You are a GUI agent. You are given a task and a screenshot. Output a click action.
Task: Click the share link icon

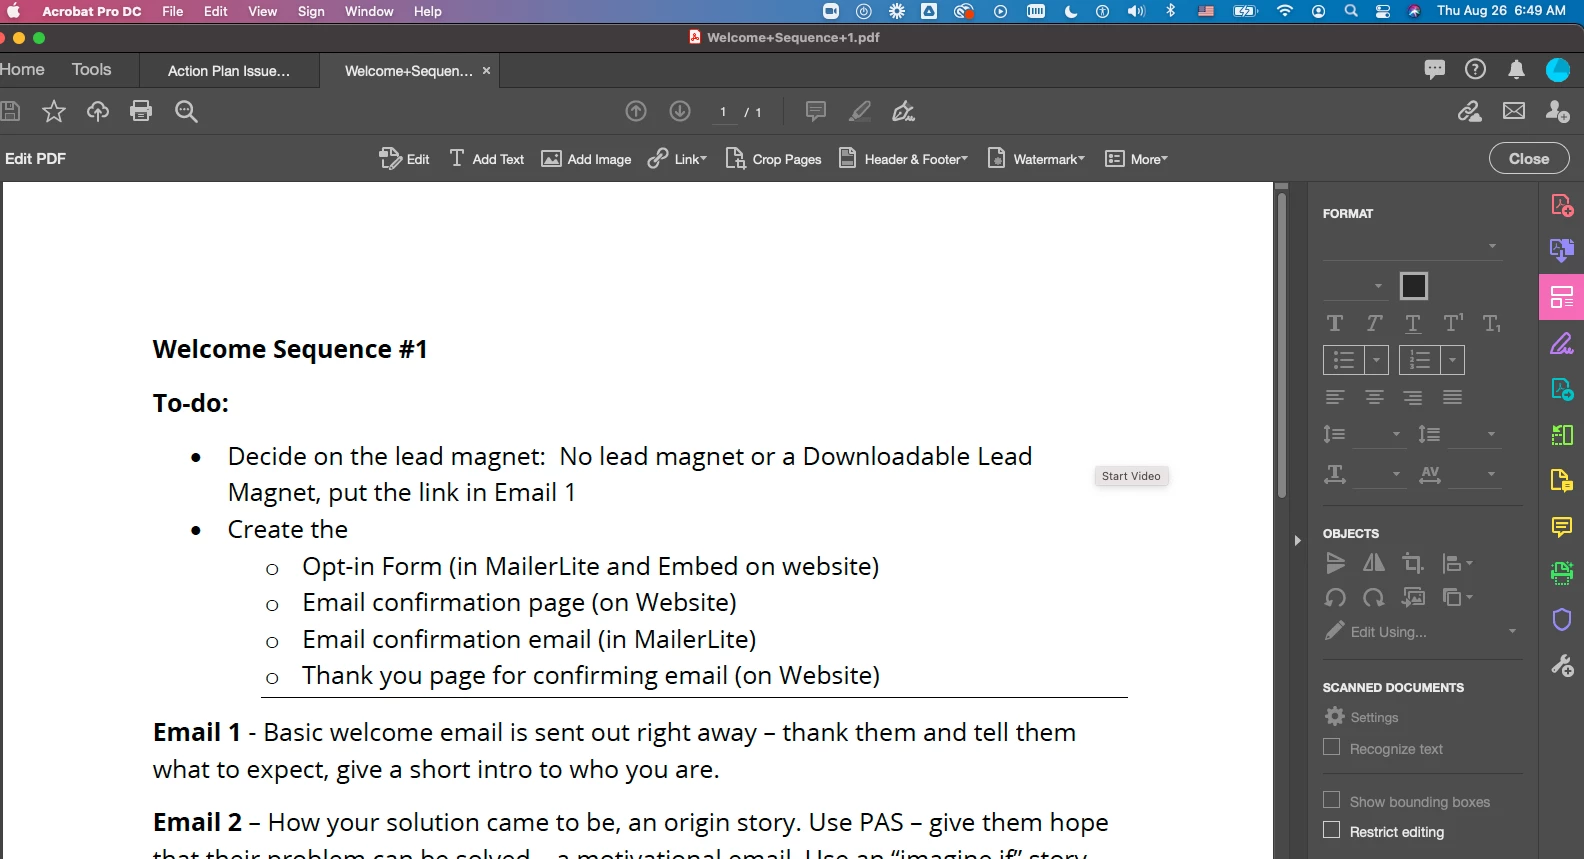(x=1469, y=111)
